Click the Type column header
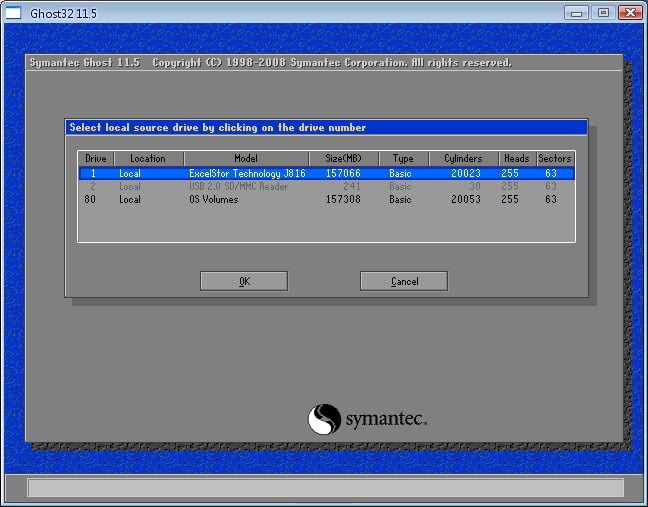 (403, 159)
